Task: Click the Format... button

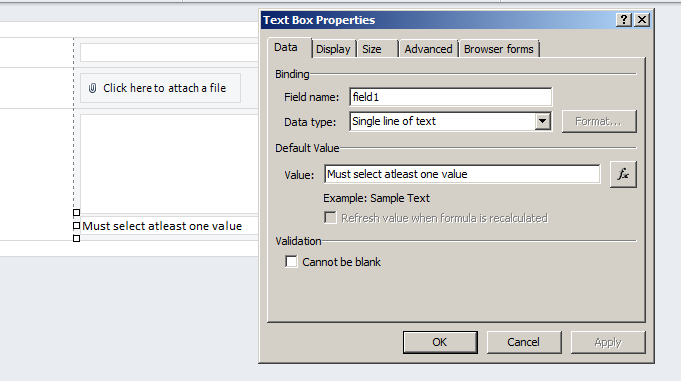Action: [599, 121]
